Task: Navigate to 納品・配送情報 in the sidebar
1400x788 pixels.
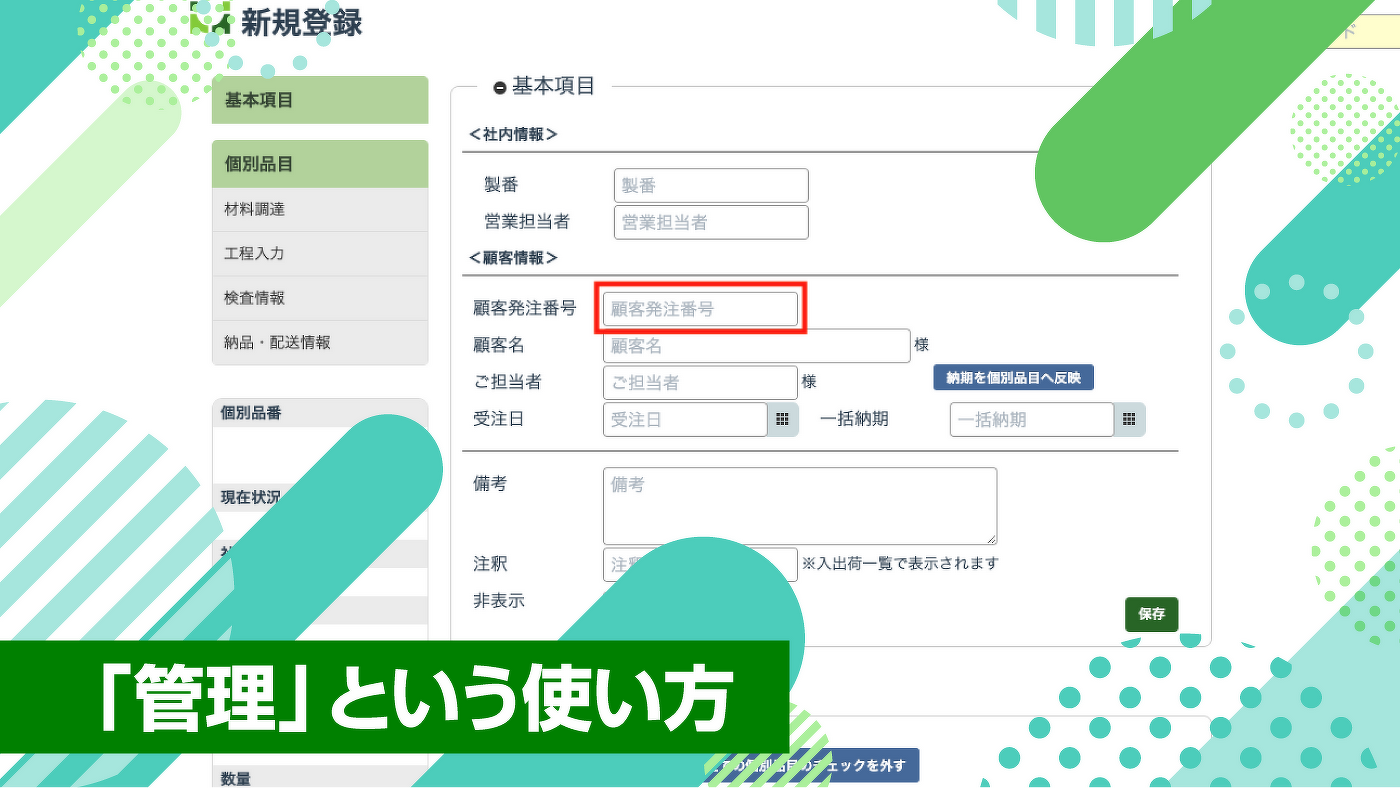Action: (x=319, y=342)
